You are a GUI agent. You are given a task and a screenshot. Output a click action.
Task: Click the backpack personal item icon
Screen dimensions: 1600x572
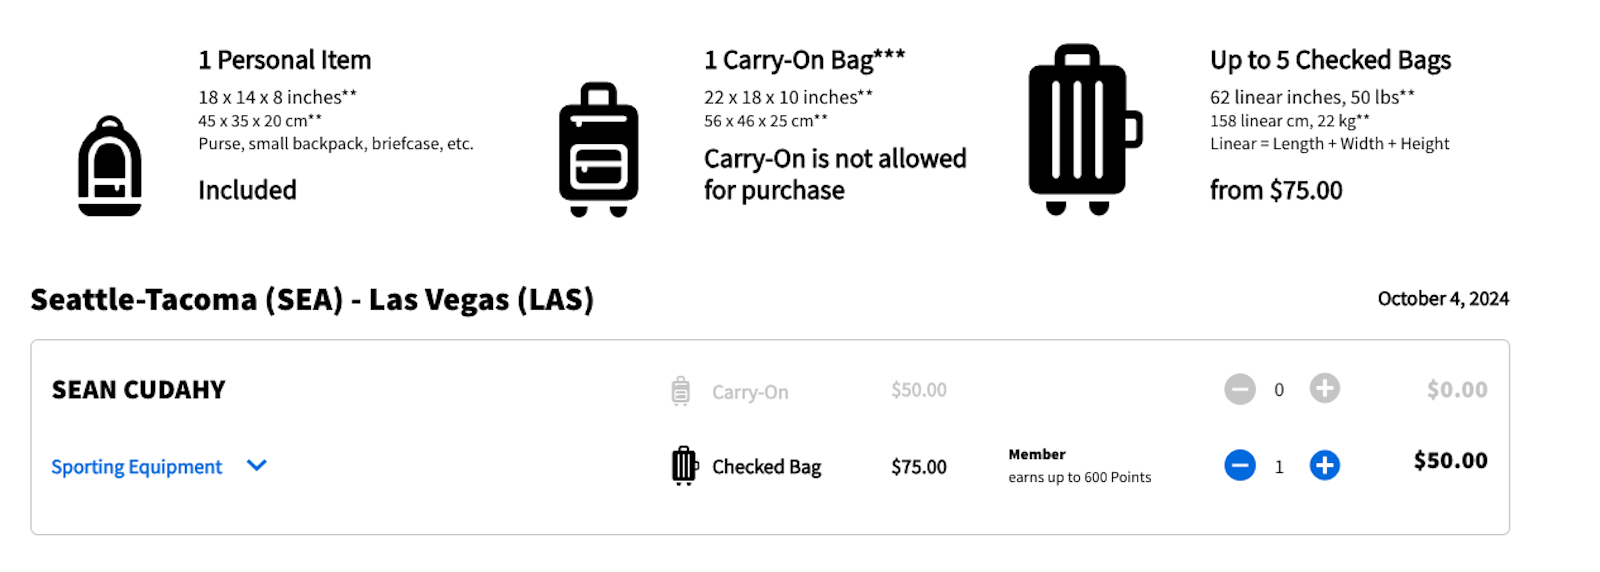pyautogui.click(x=110, y=166)
